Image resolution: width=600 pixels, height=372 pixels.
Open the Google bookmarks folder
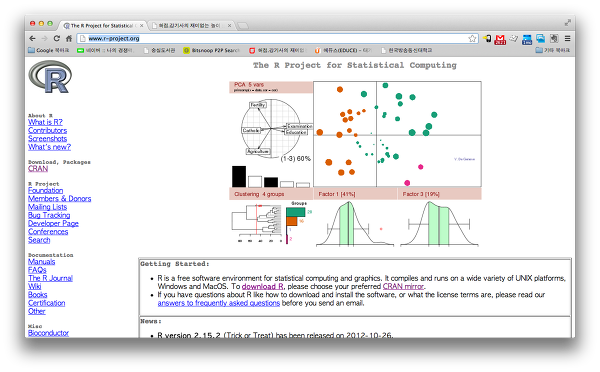49,50
